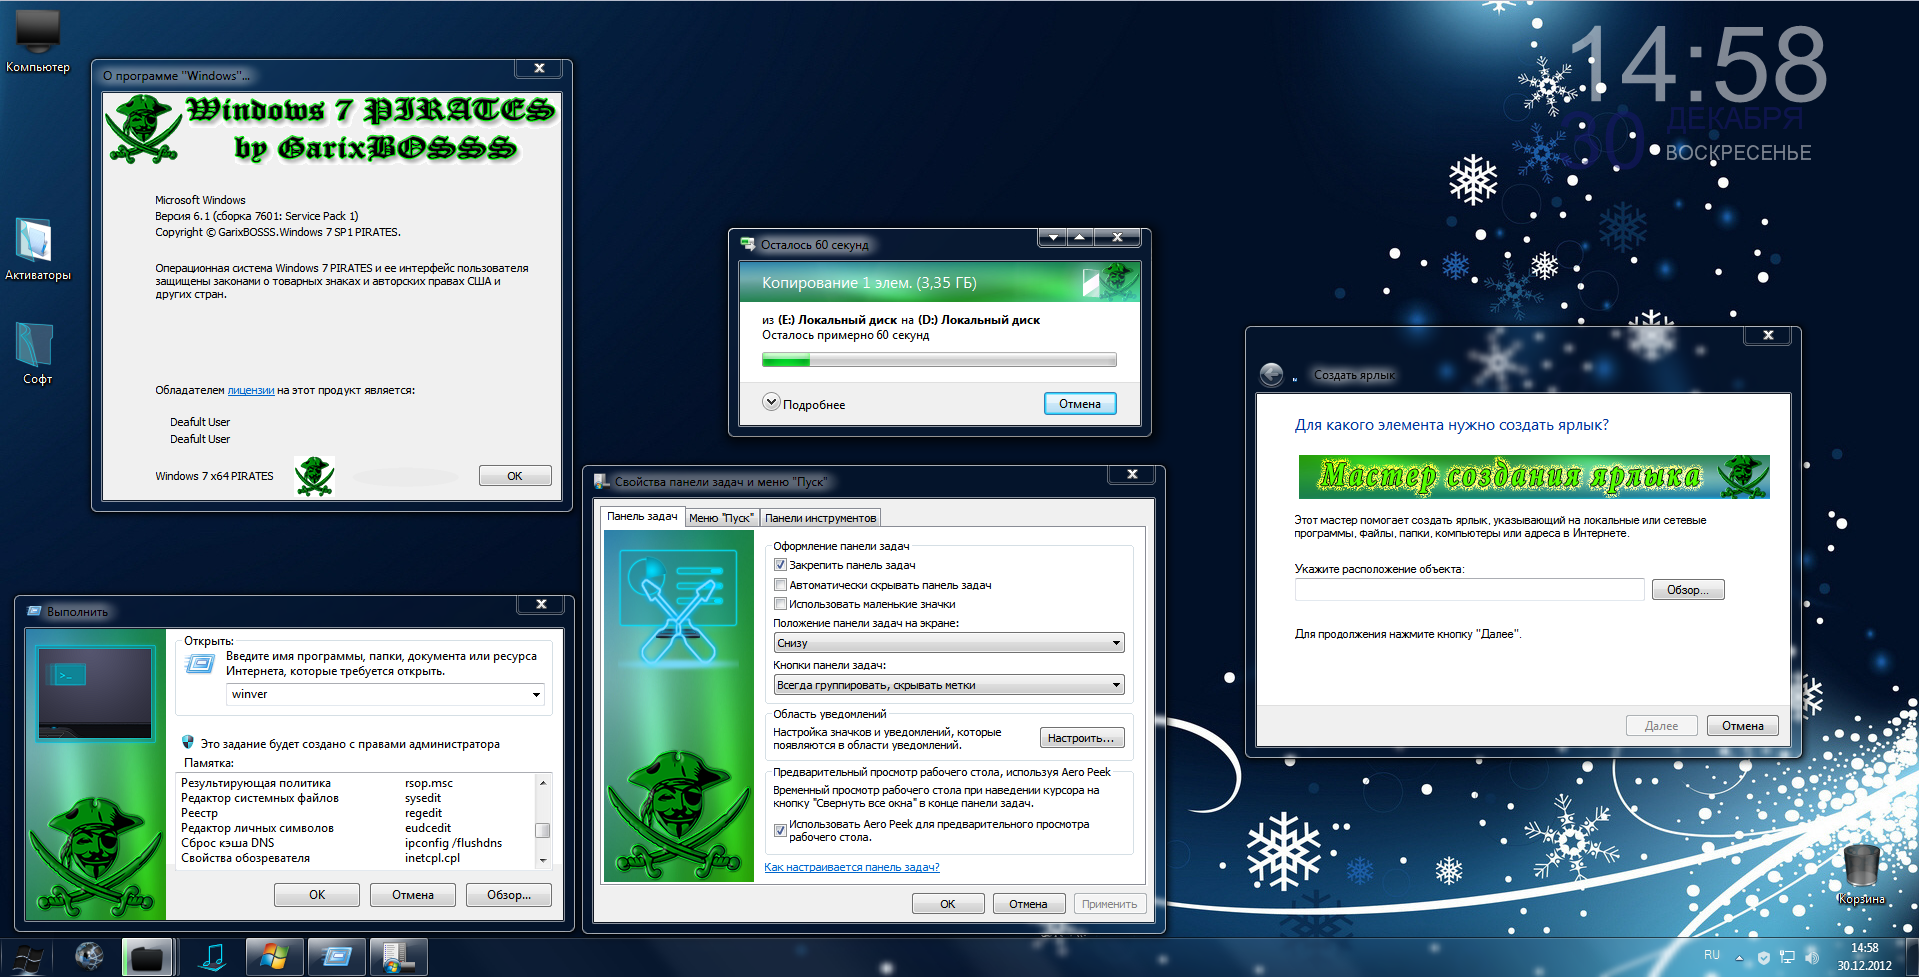Click Отмена in the Создать ярлык wizard

coord(1743,726)
